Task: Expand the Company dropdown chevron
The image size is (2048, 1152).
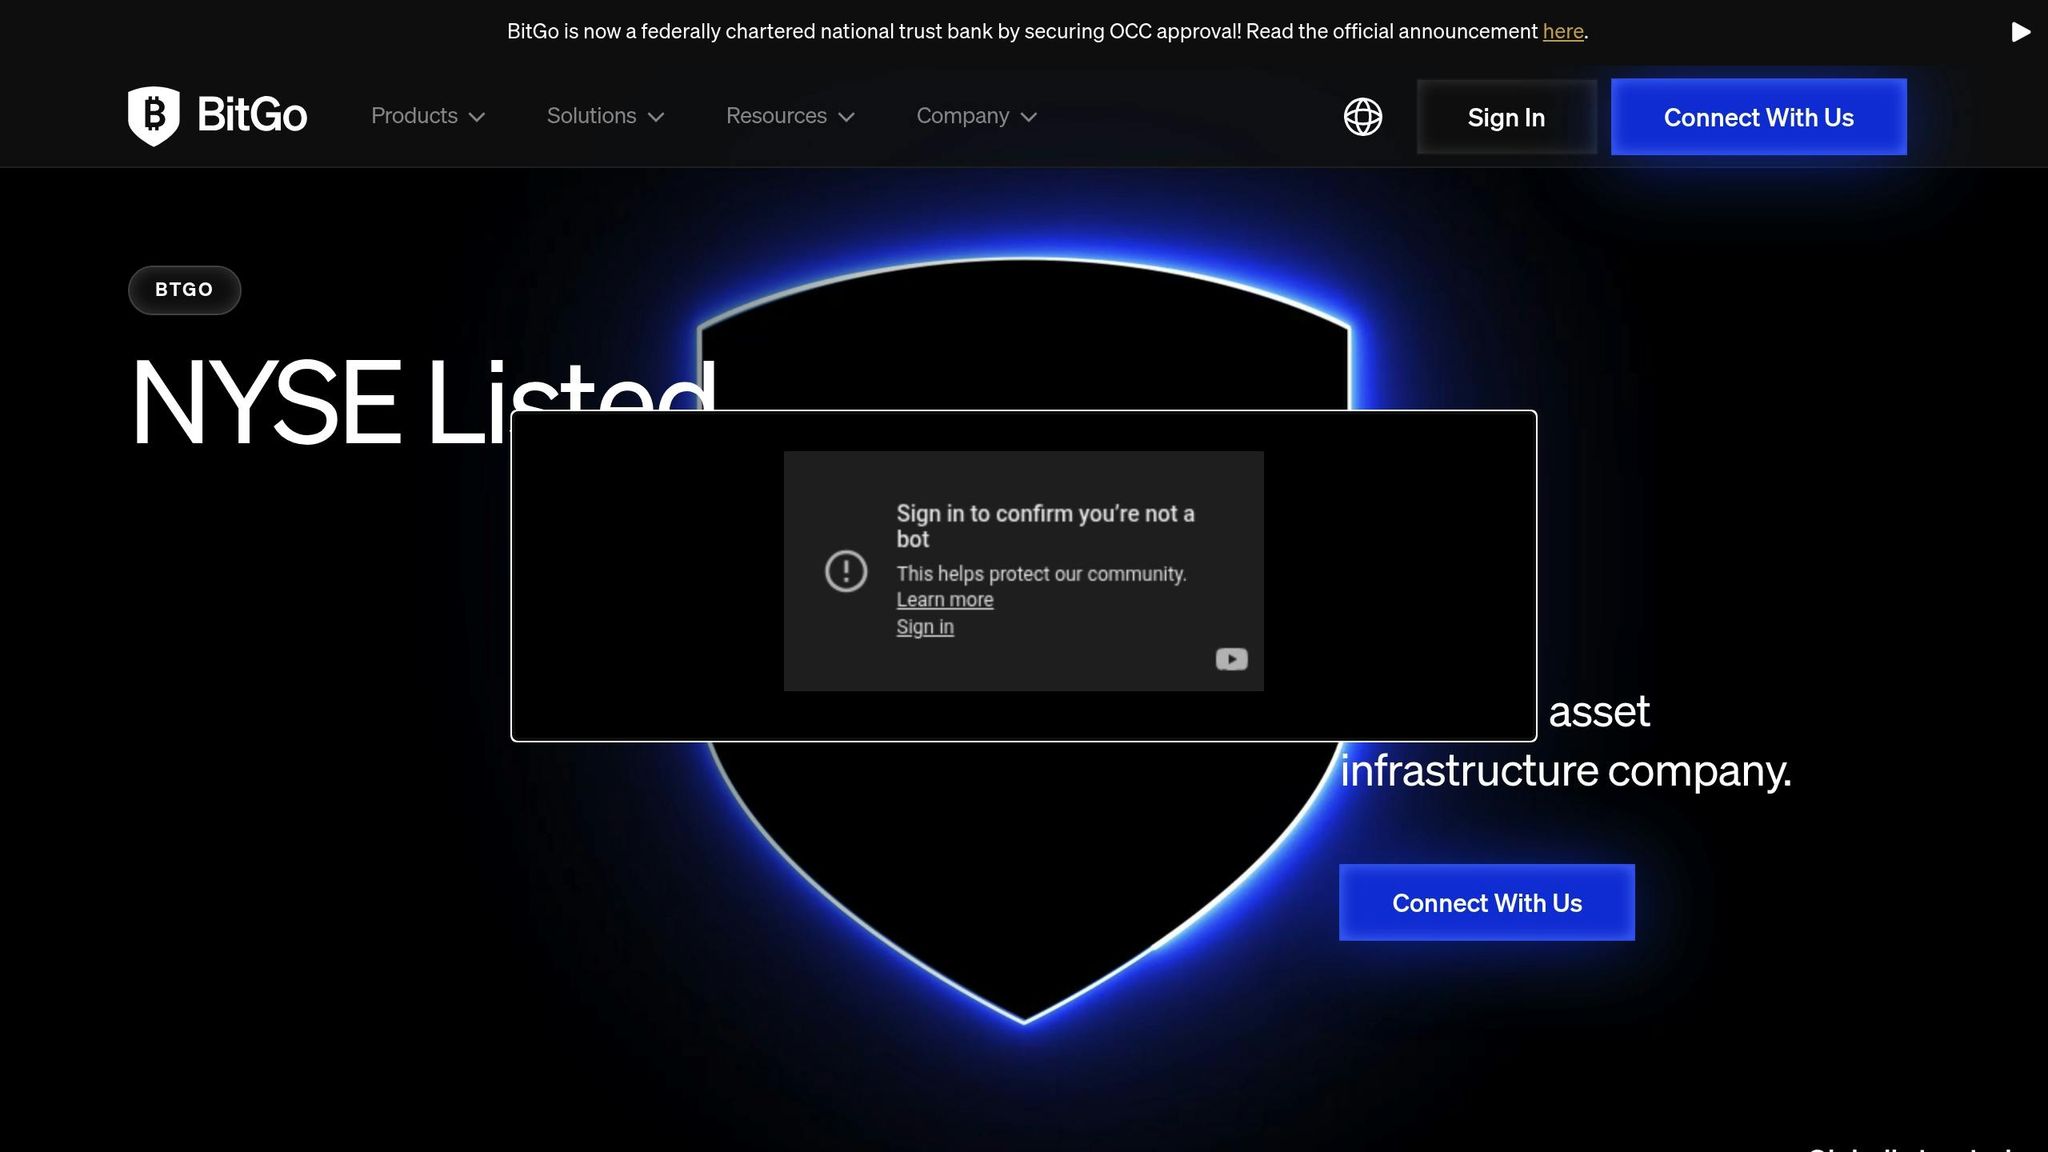Action: (x=1028, y=117)
